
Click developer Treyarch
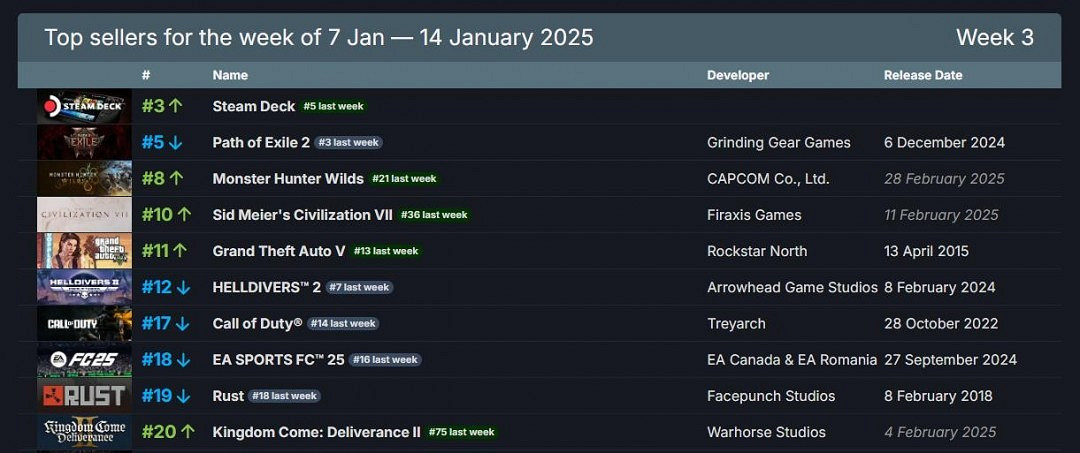pyautogui.click(x=736, y=324)
